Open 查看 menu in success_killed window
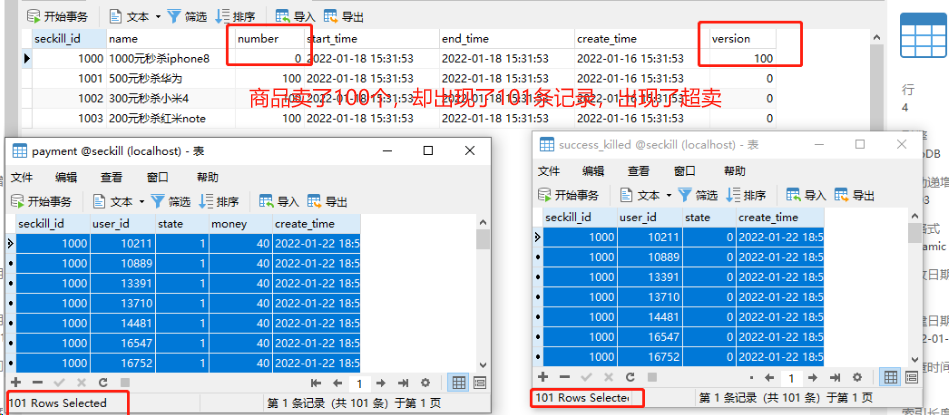Screen dimensions: 949x415 [x=638, y=171]
